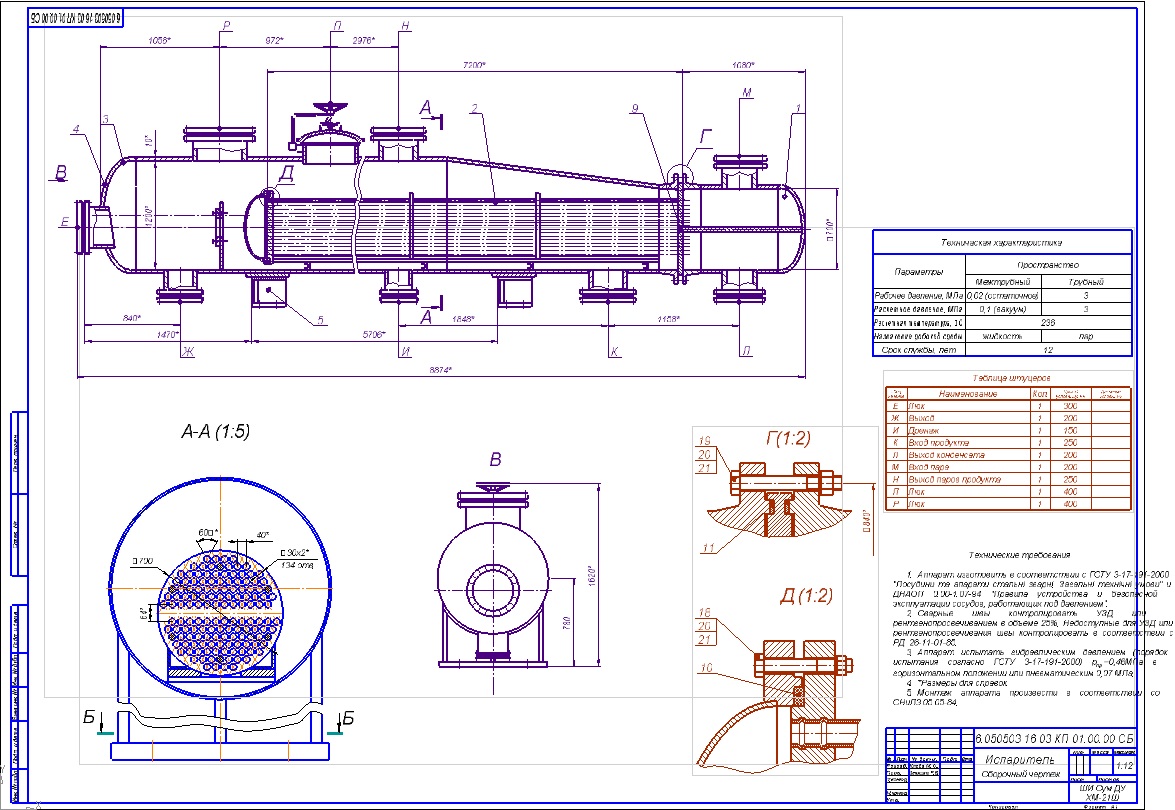Click the "5706*" dimension text

coord(373,334)
